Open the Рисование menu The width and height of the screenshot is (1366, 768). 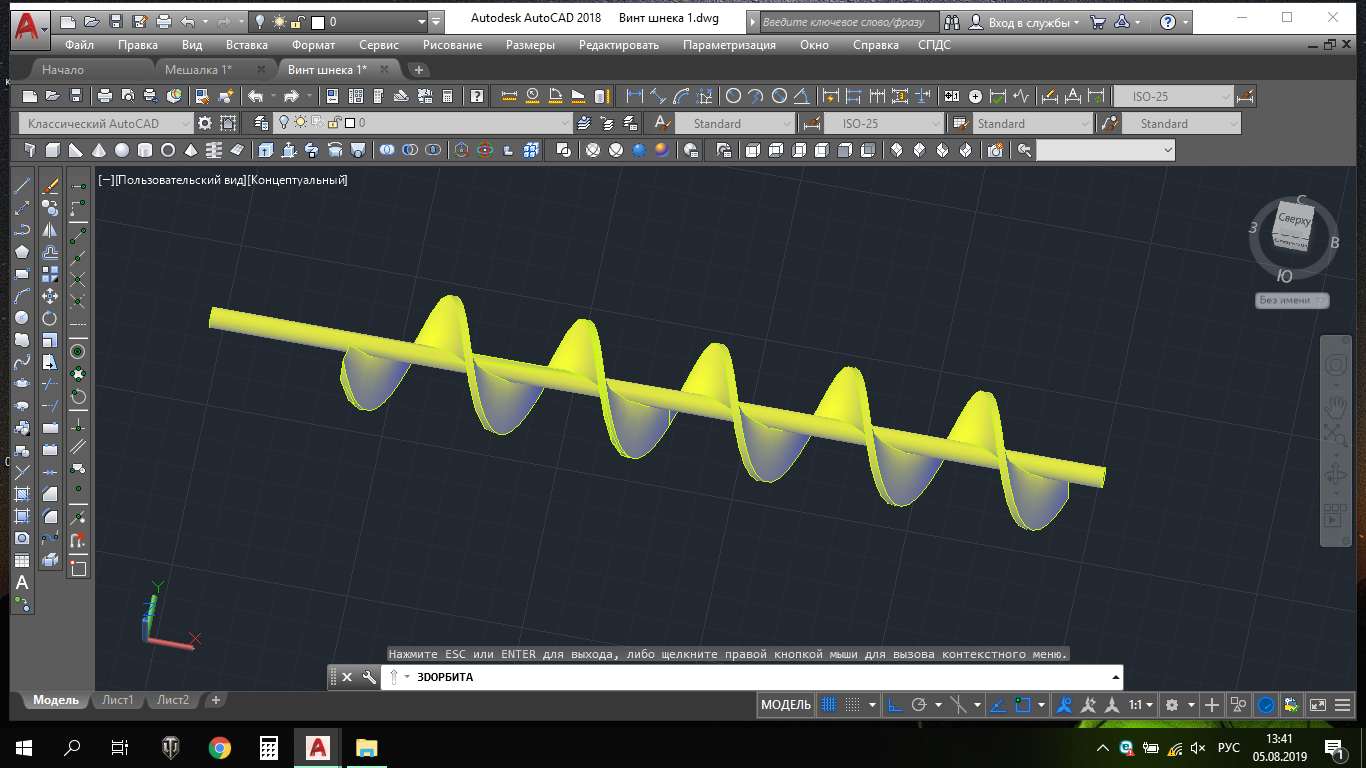click(x=452, y=45)
